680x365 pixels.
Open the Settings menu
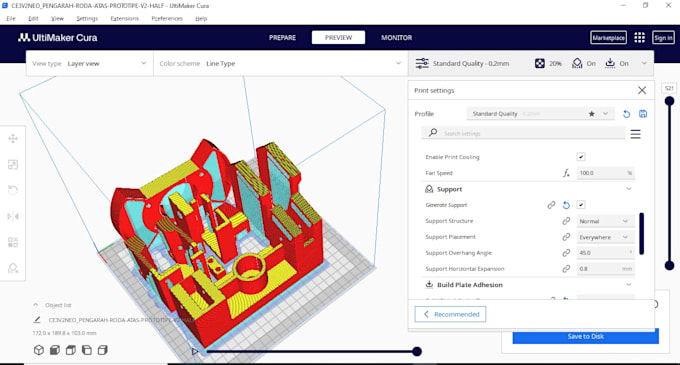[87, 19]
